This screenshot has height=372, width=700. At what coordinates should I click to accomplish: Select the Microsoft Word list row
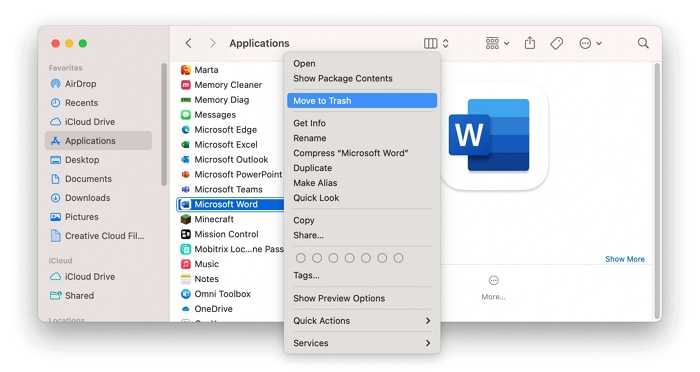[230, 204]
